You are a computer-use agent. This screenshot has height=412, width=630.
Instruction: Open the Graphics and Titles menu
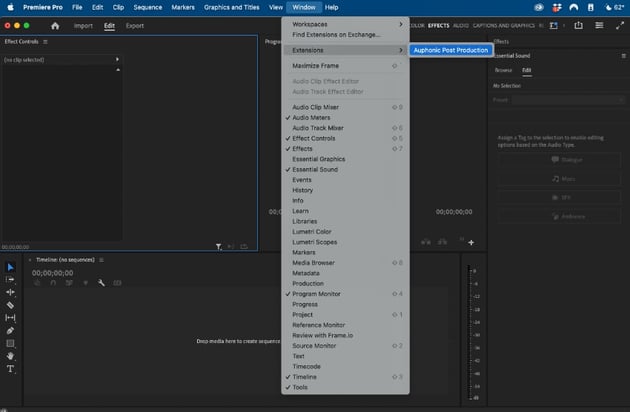(231, 7)
